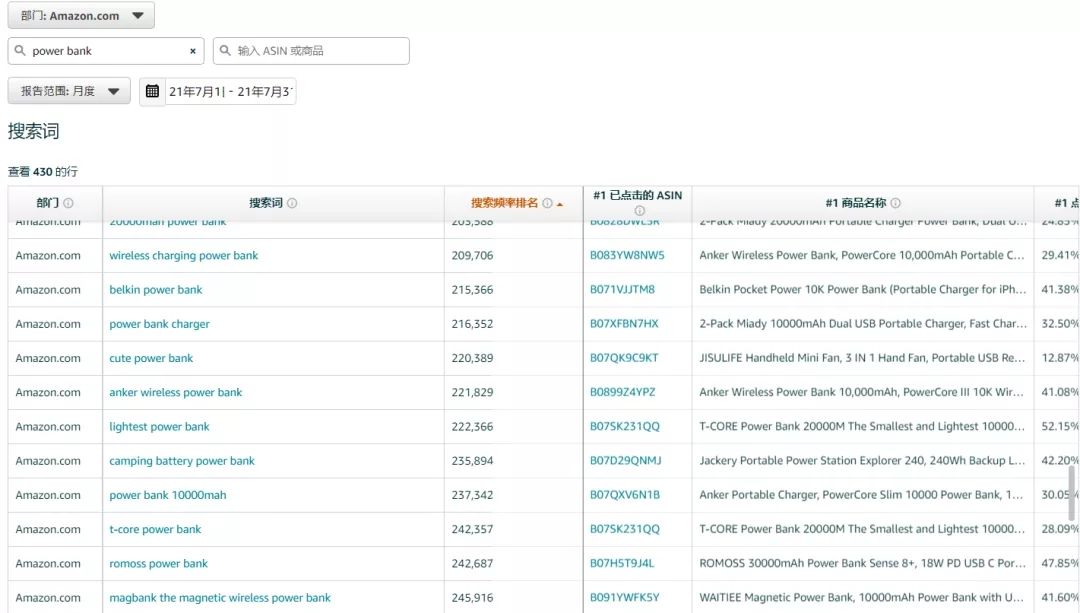
Task: Select click share 41.38% cell
Action: click(1059, 289)
